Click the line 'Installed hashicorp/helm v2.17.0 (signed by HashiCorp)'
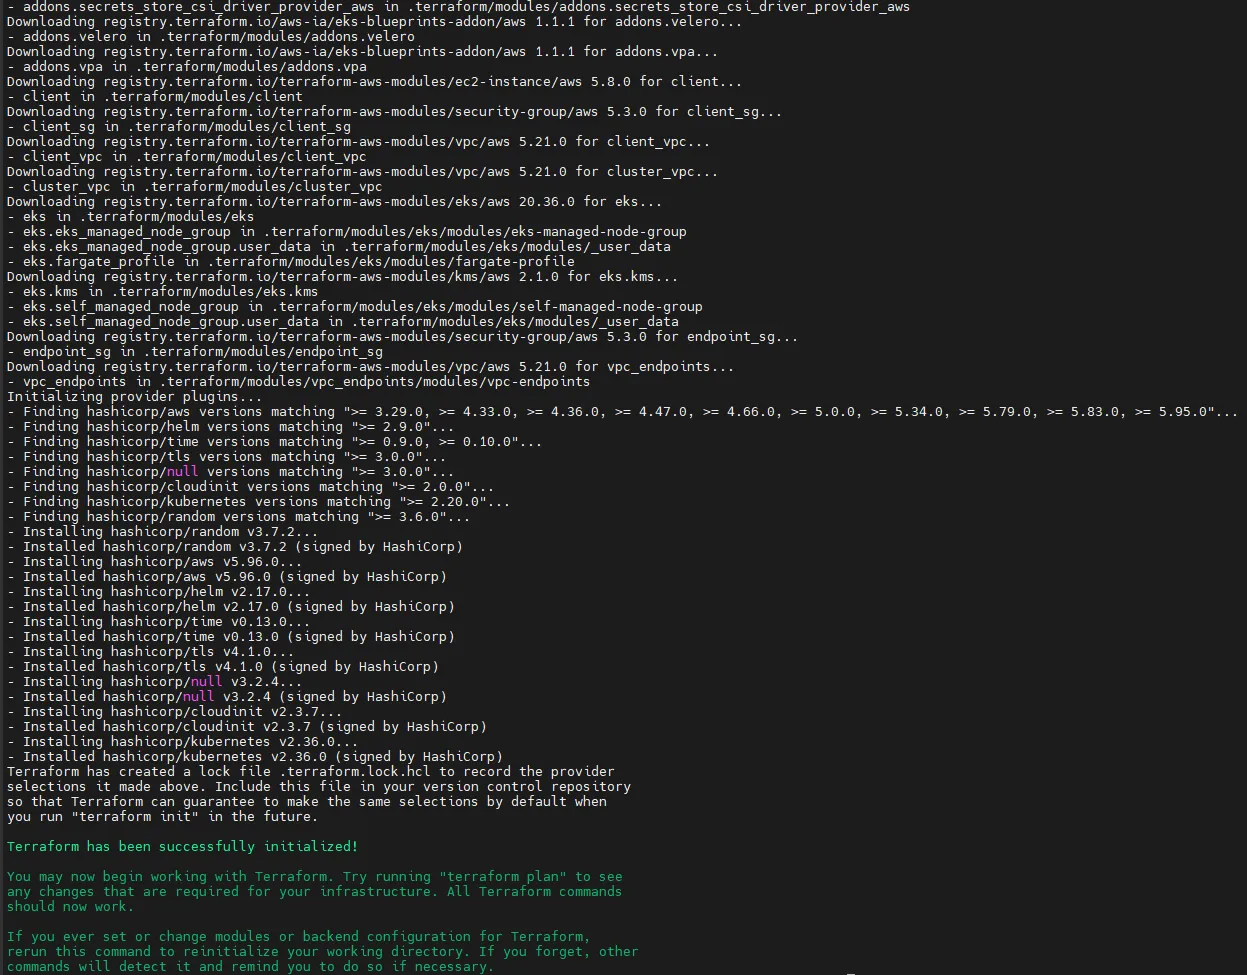 pyautogui.click(x=231, y=607)
